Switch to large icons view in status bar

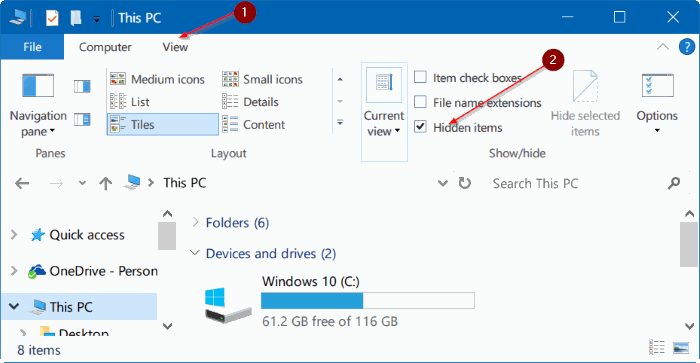click(681, 347)
